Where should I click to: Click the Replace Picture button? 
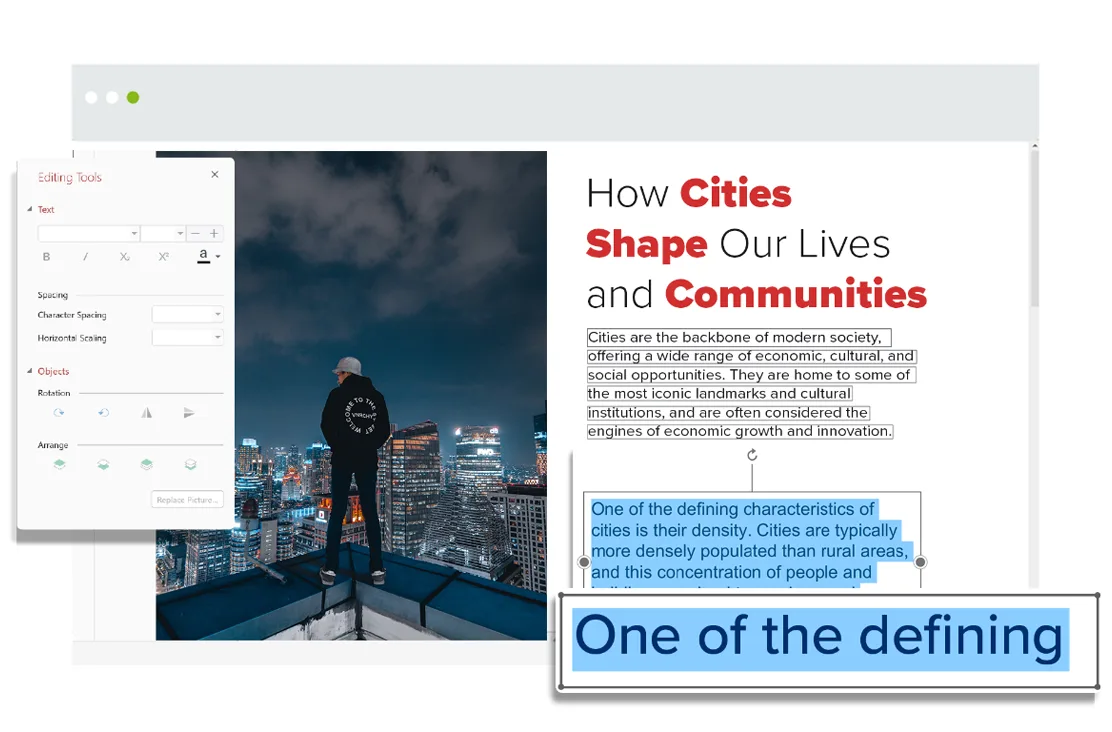(187, 499)
